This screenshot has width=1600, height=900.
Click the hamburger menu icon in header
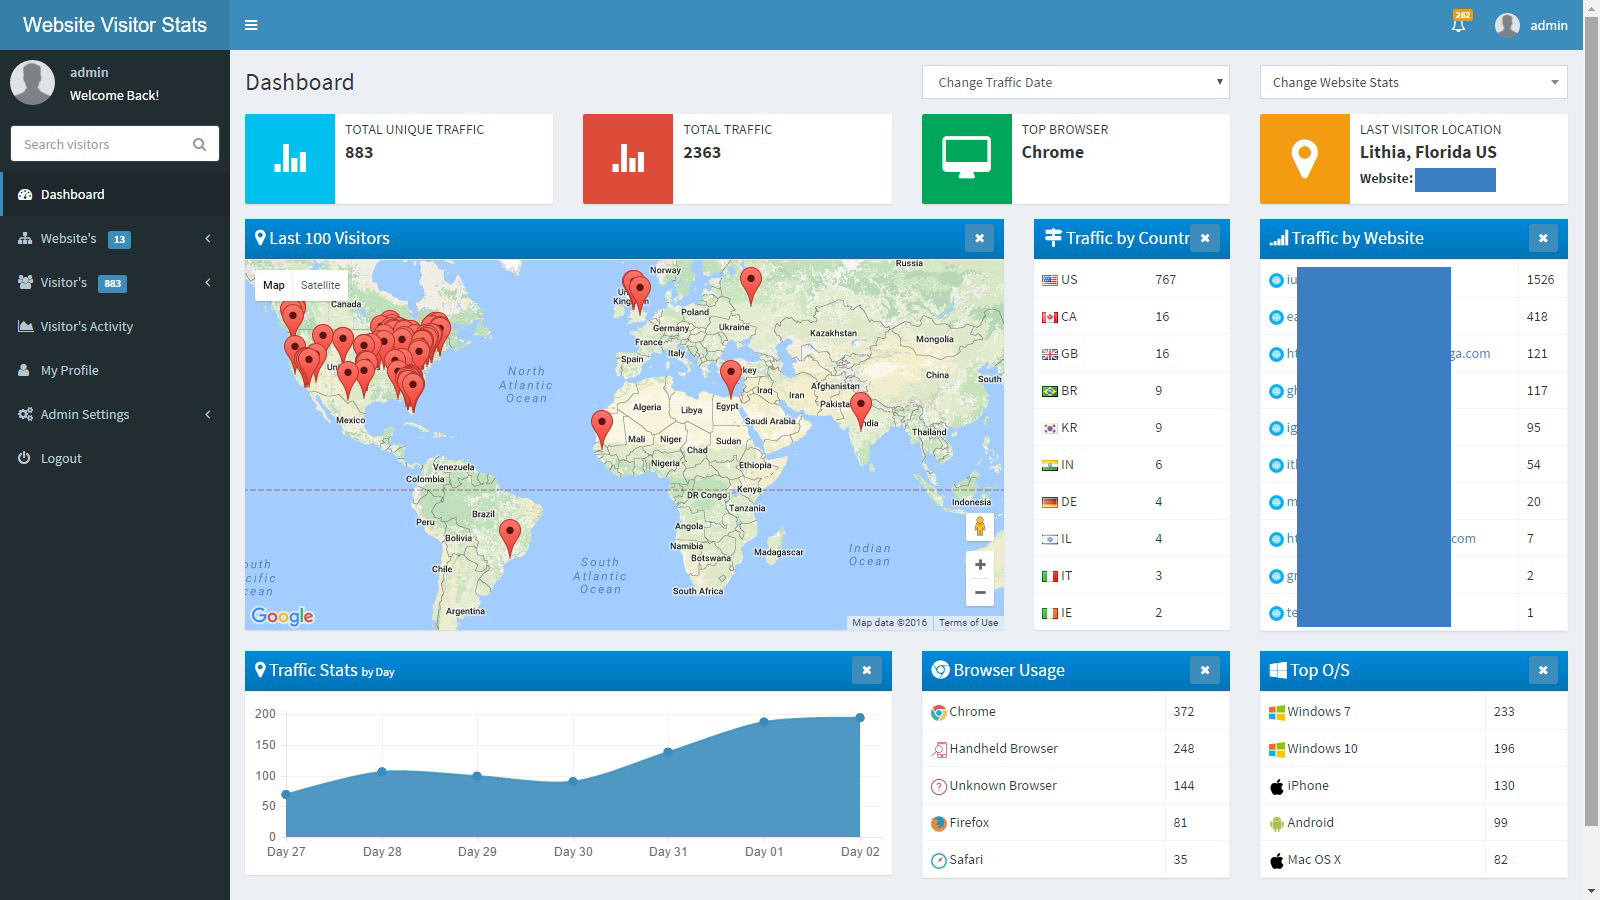251,25
